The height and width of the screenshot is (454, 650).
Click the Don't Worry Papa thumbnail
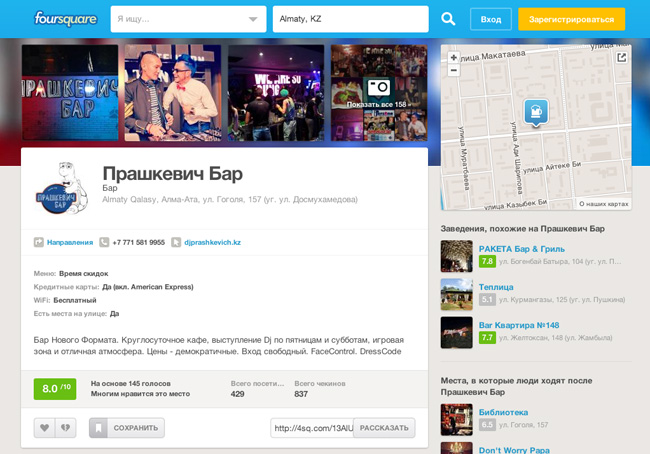pyautogui.click(x=456, y=448)
